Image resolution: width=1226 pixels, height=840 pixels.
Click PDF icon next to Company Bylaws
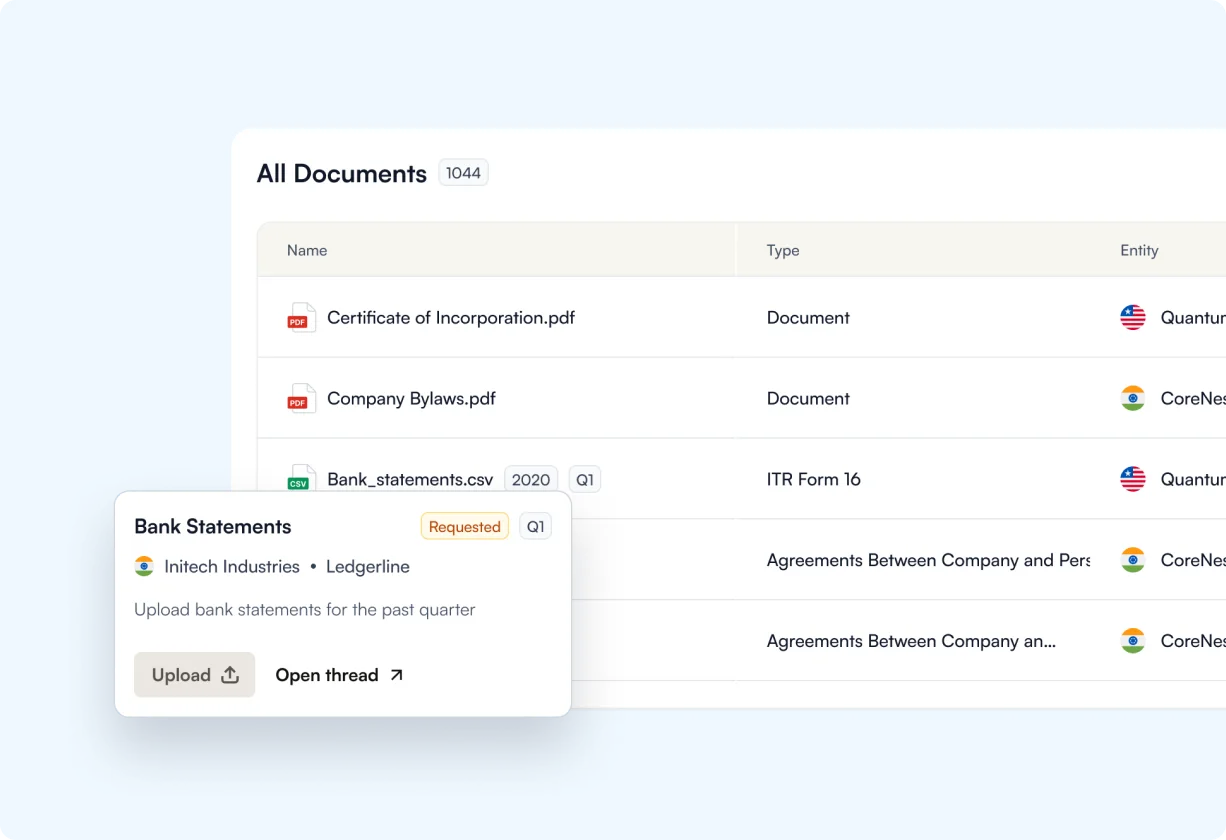pyautogui.click(x=301, y=399)
